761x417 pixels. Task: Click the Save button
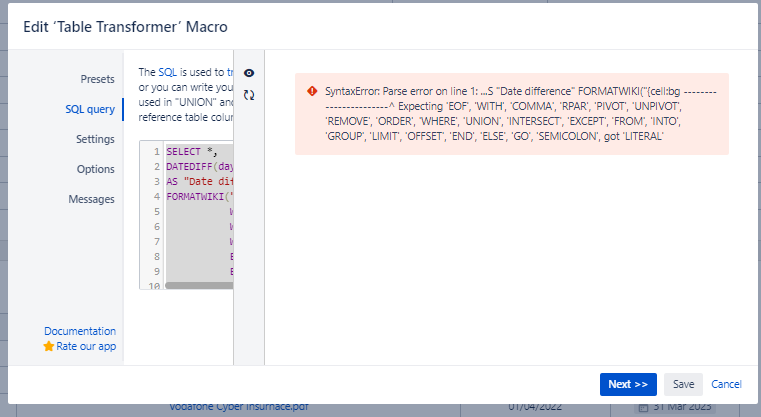(x=683, y=384)
